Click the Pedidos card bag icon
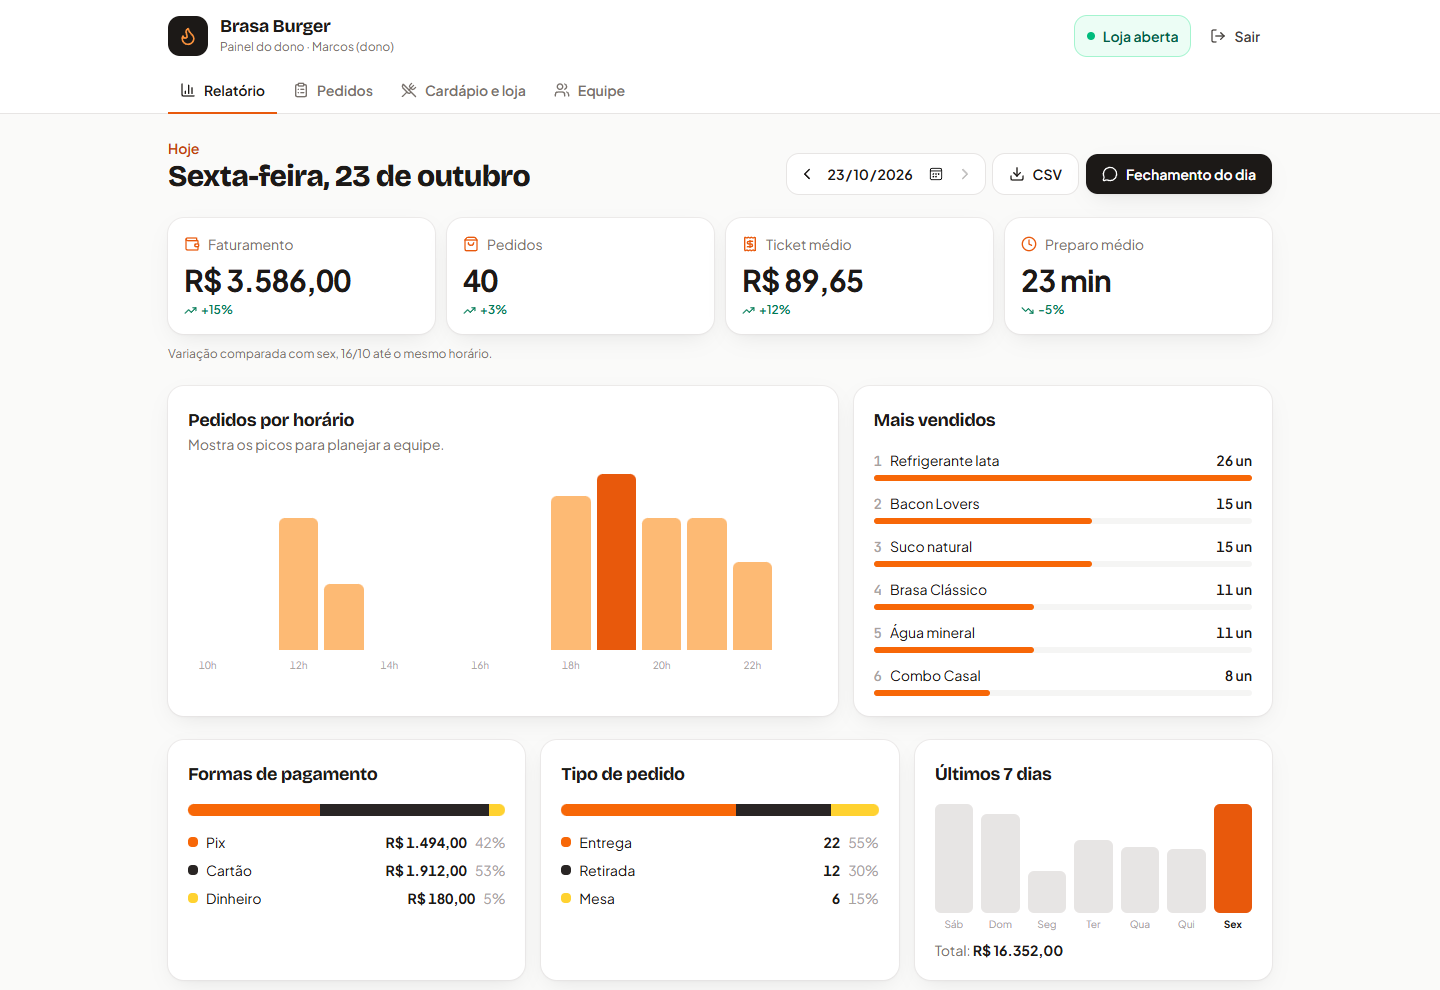Viewport: 1440px width, 990px height. (x=471, y=244)
